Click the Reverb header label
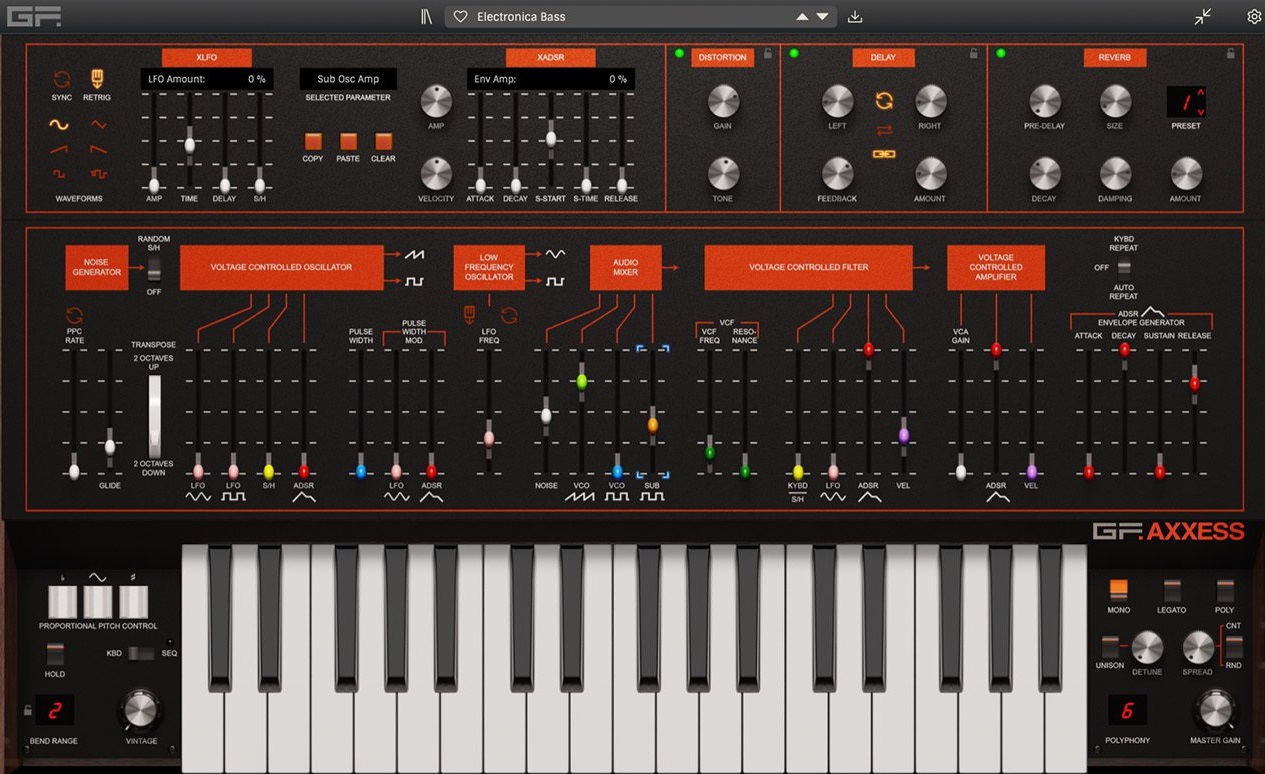Viewport: 1265px width, 774px height. (1114, 58)
